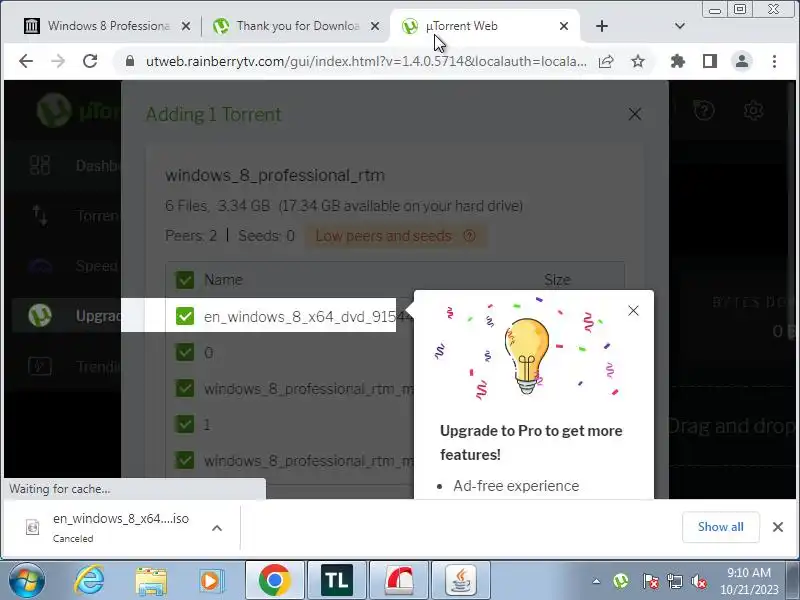Open the Chrome extensions puzzle icon
Viewport: 800px width, 600px height.
(678, 62)
